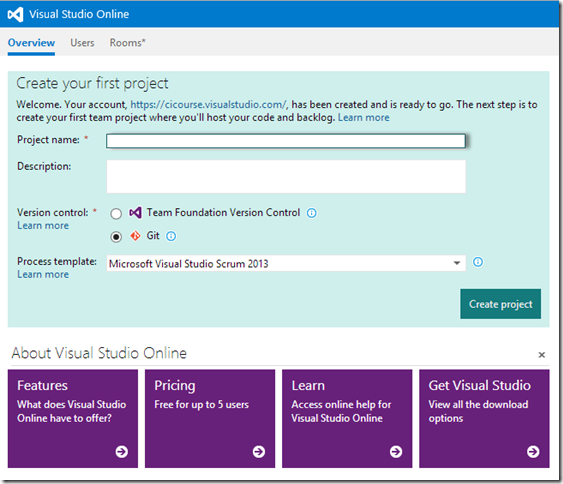Click the info icon next to Team Foundation Version Control
This screenshot has height=484, width=563.
point(311,213)
